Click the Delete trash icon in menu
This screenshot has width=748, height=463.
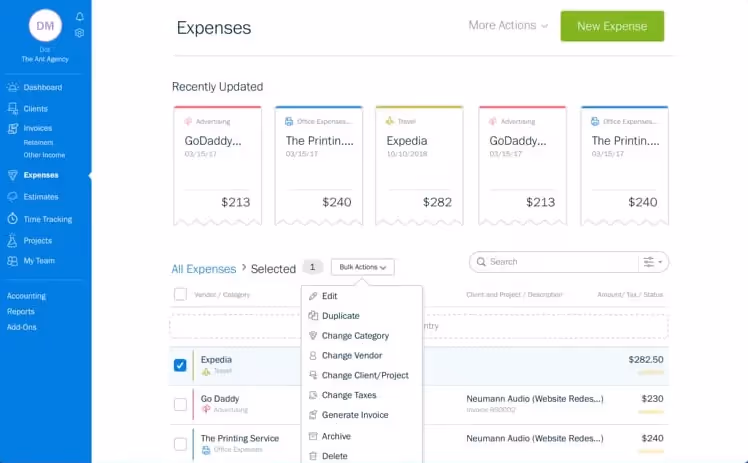tap(313, 456)
